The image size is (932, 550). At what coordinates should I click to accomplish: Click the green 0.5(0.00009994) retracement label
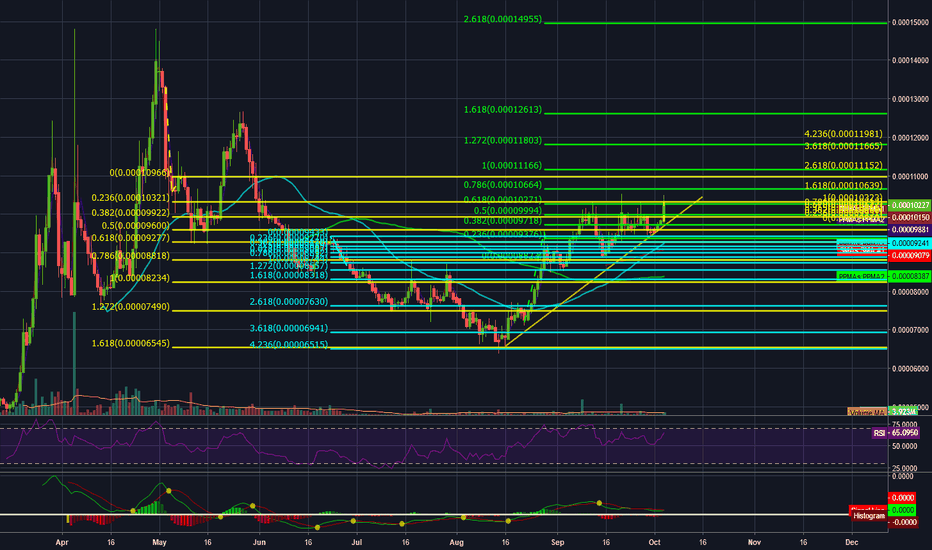pos(508,211)
